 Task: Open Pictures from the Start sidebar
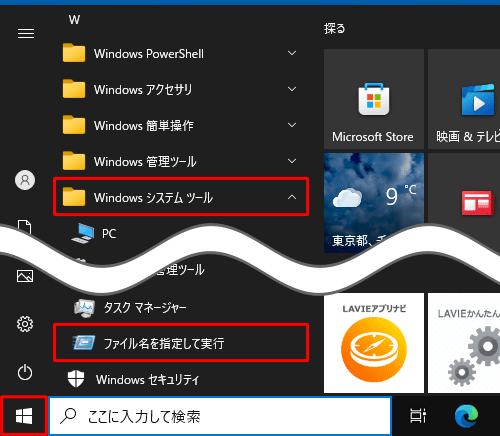pos(25,276)
